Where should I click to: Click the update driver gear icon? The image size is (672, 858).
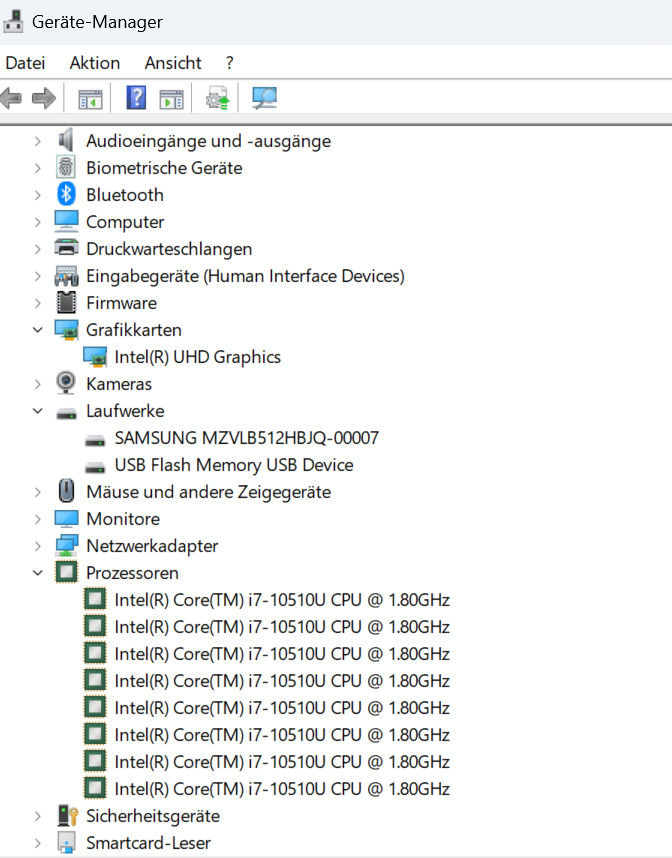[x=218, y=98]
